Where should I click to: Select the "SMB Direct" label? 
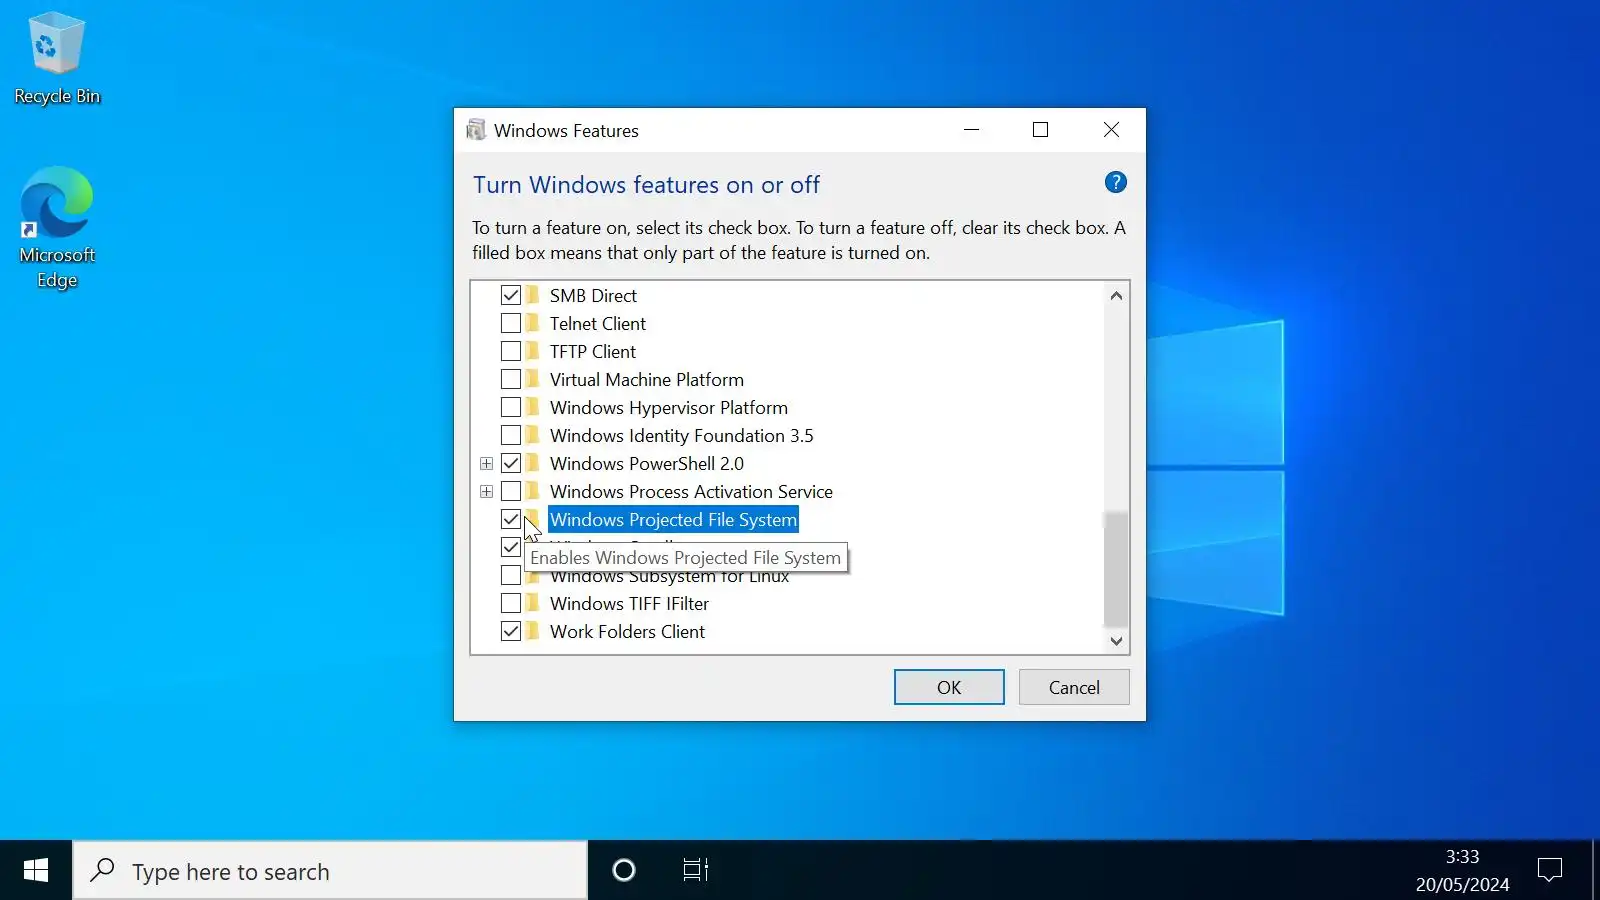coord(593,295)
